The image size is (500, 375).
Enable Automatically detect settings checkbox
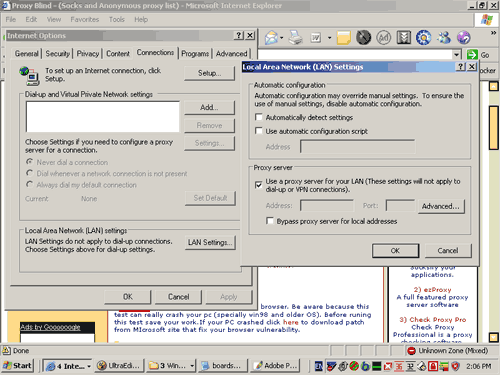(258, 117)
